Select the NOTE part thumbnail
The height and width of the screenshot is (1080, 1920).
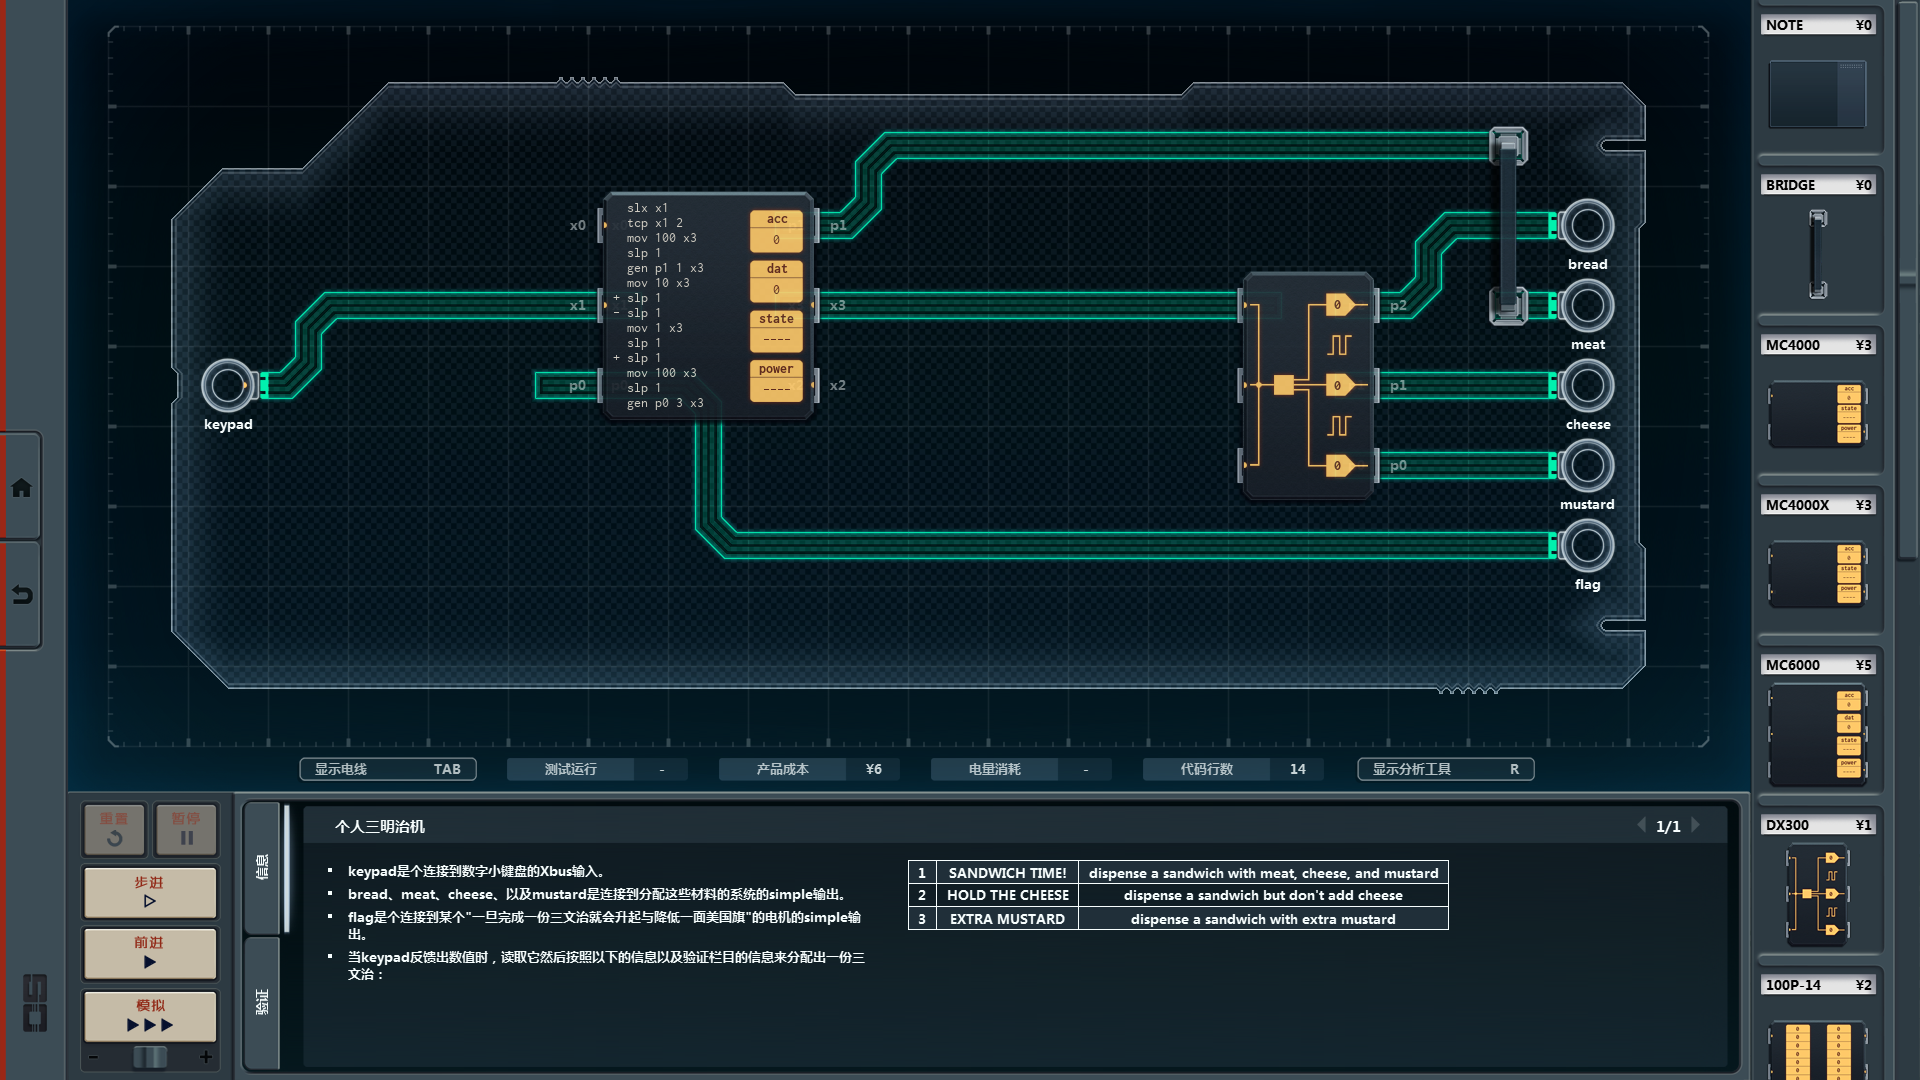coord(1817,93)
